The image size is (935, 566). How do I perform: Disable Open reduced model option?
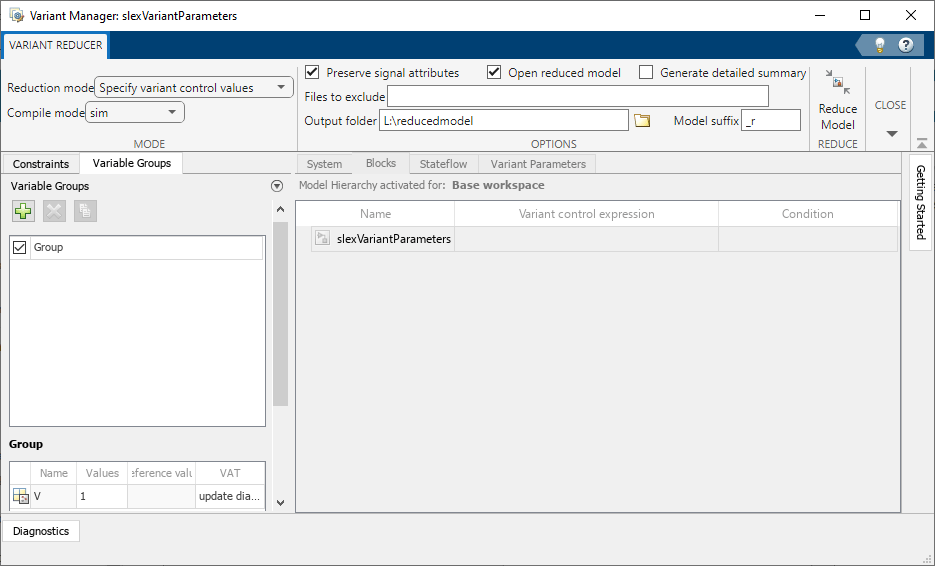(x=494, y=73)
